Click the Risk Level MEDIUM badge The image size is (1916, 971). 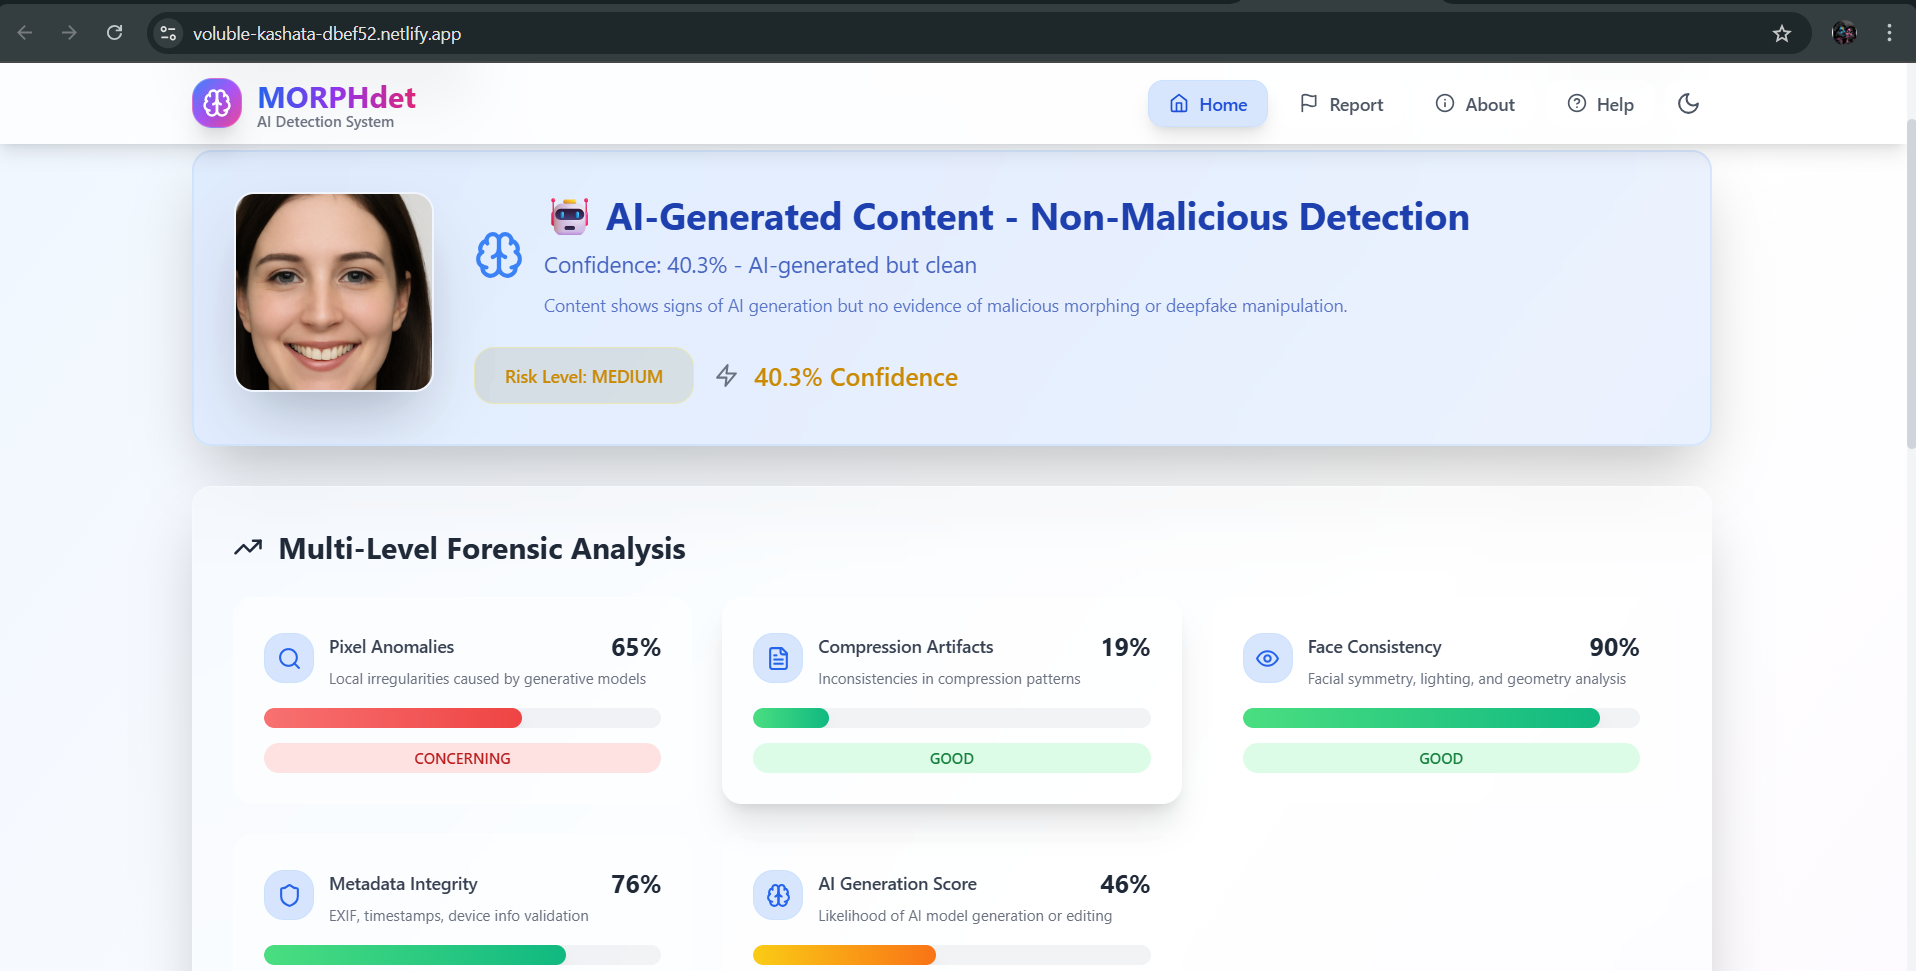pyautogui.click(x=583, y=376)
